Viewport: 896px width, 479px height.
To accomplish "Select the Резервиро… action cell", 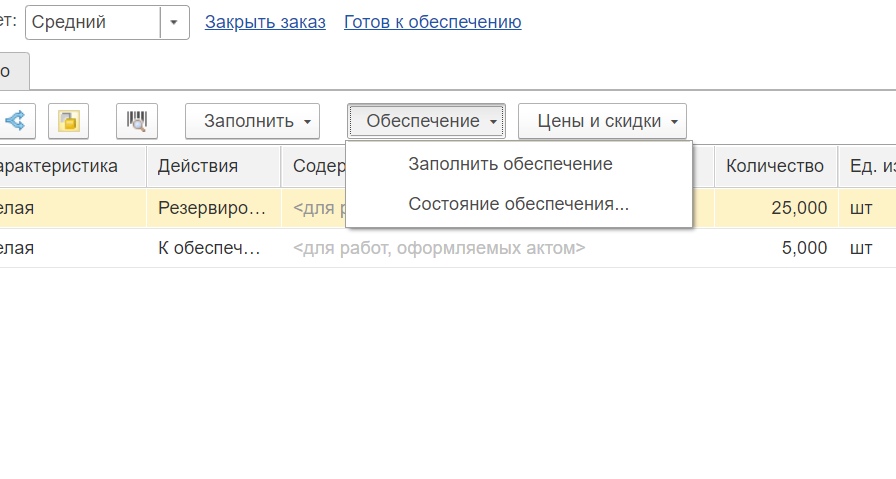I will pyautogui.click(x=213, y=208).
